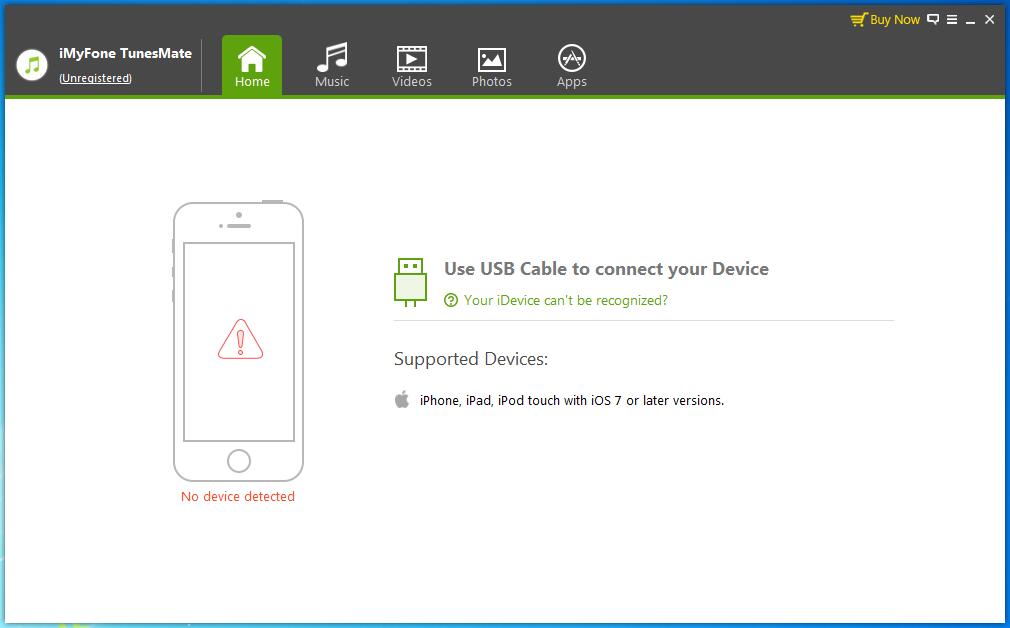
Task: Select the Home tab
Action: [x=252, y=66]
